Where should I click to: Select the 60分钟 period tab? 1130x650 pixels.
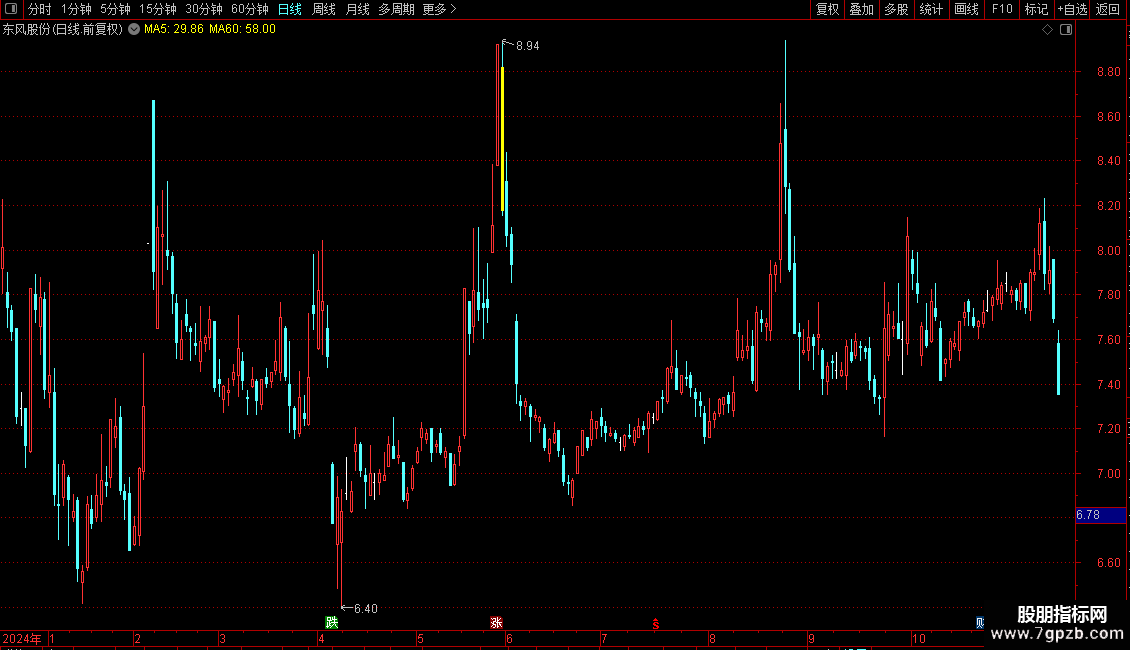click(250, 9)
